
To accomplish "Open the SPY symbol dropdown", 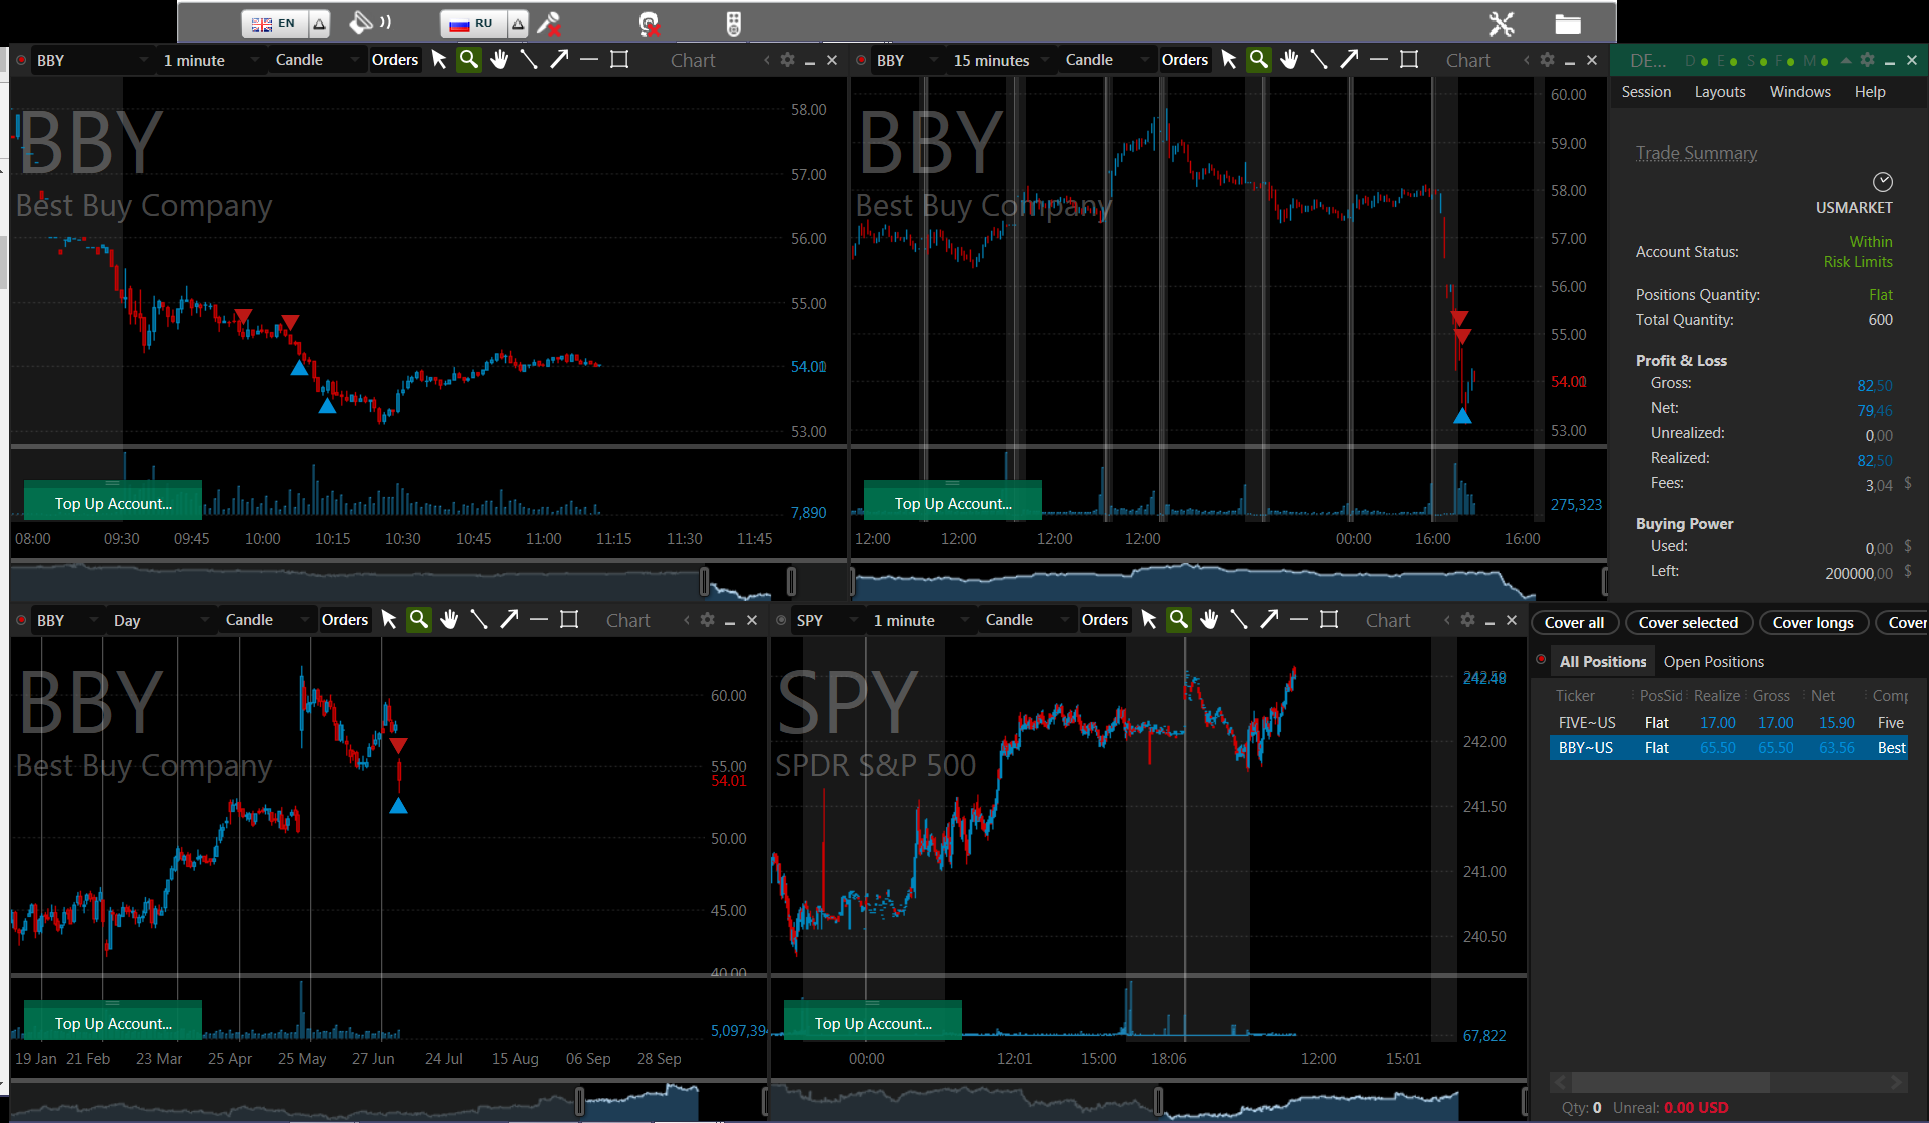I will click(x=827, y=620).
